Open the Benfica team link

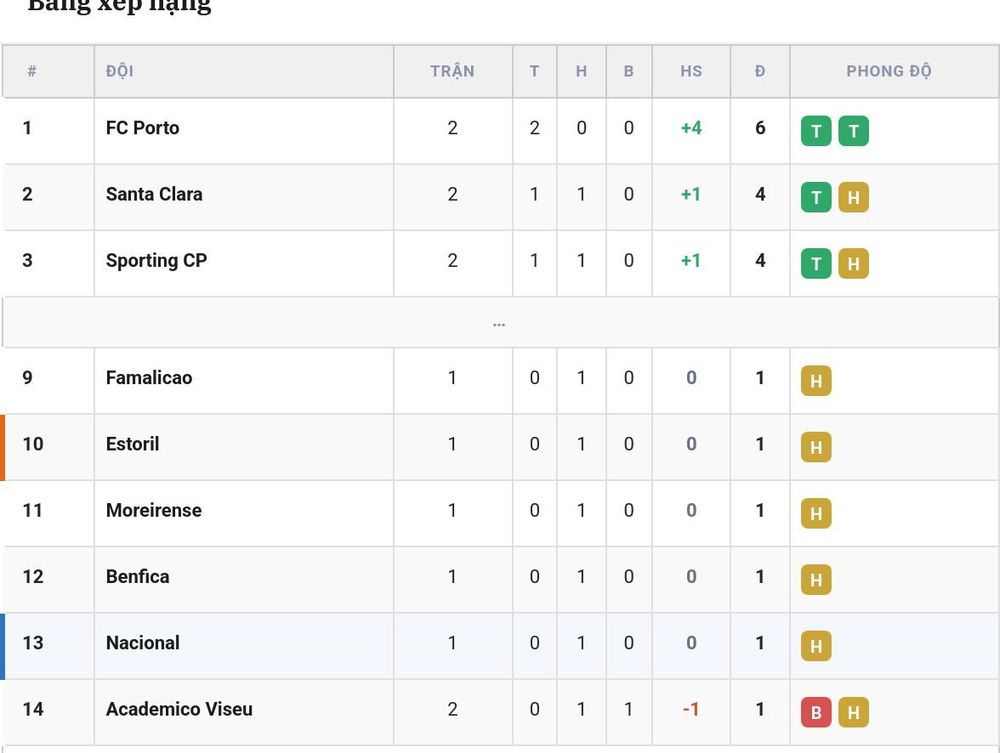[x=138, y=576]
